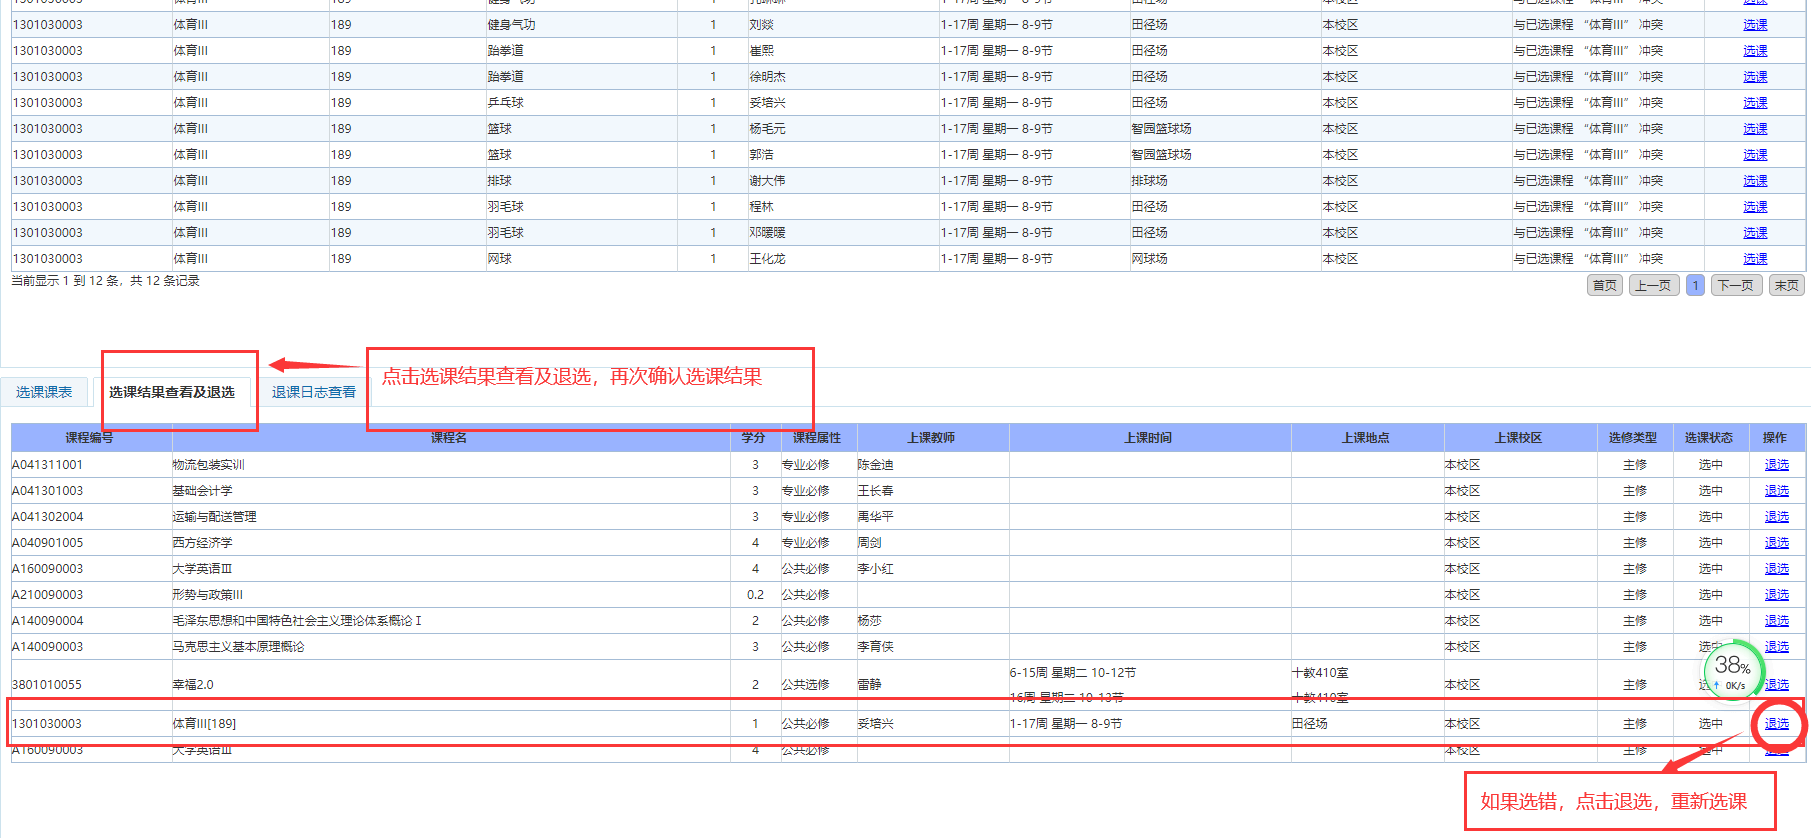Open the floating 38% speed monitor widget
1811x838 pixels.
click(1733, 671)
